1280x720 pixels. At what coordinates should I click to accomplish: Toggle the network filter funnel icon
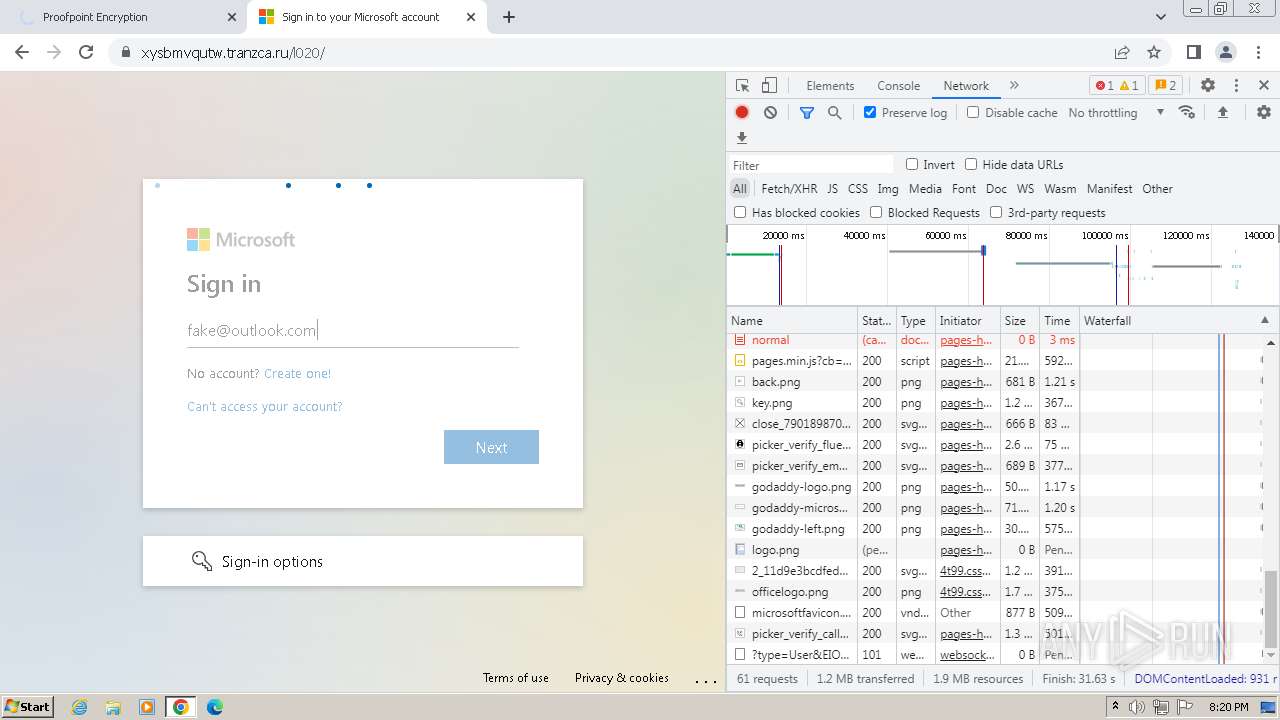coord(807,113)
